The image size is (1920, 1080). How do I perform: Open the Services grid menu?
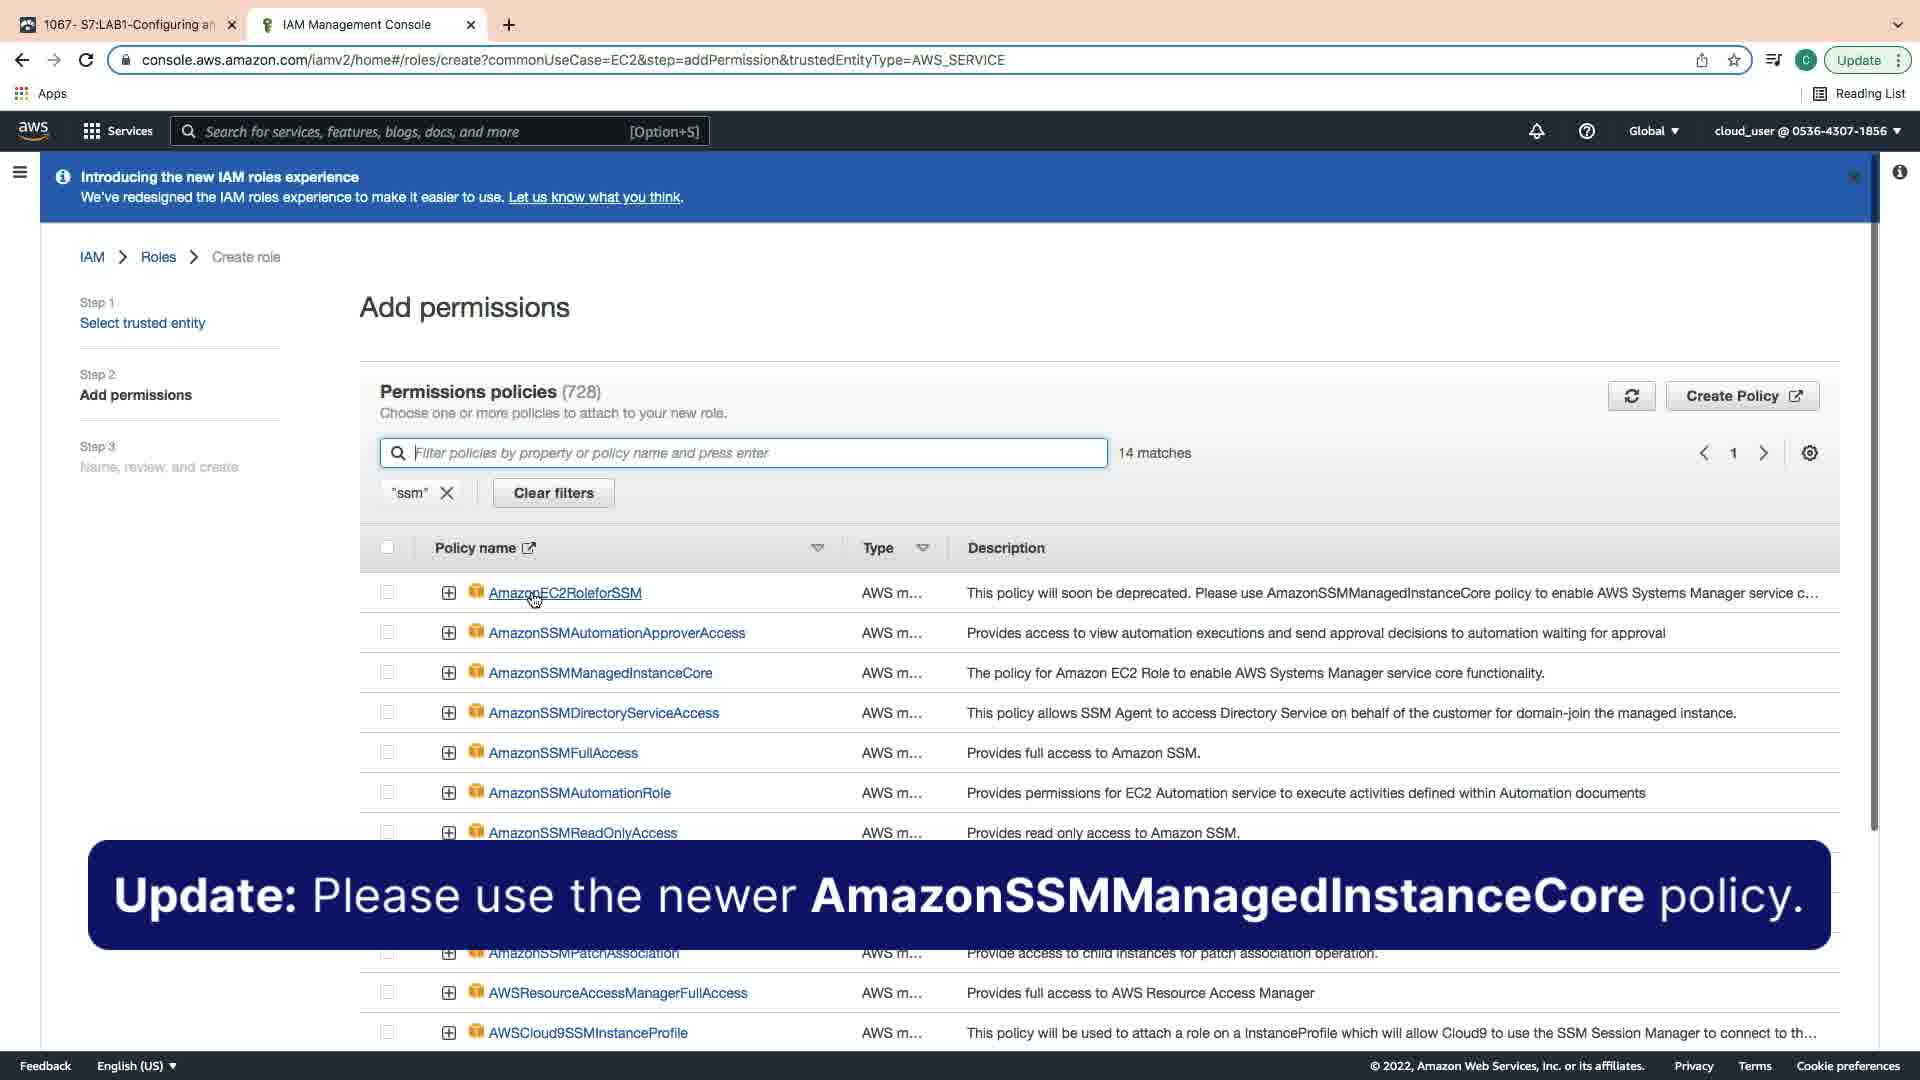coord(118,131)
